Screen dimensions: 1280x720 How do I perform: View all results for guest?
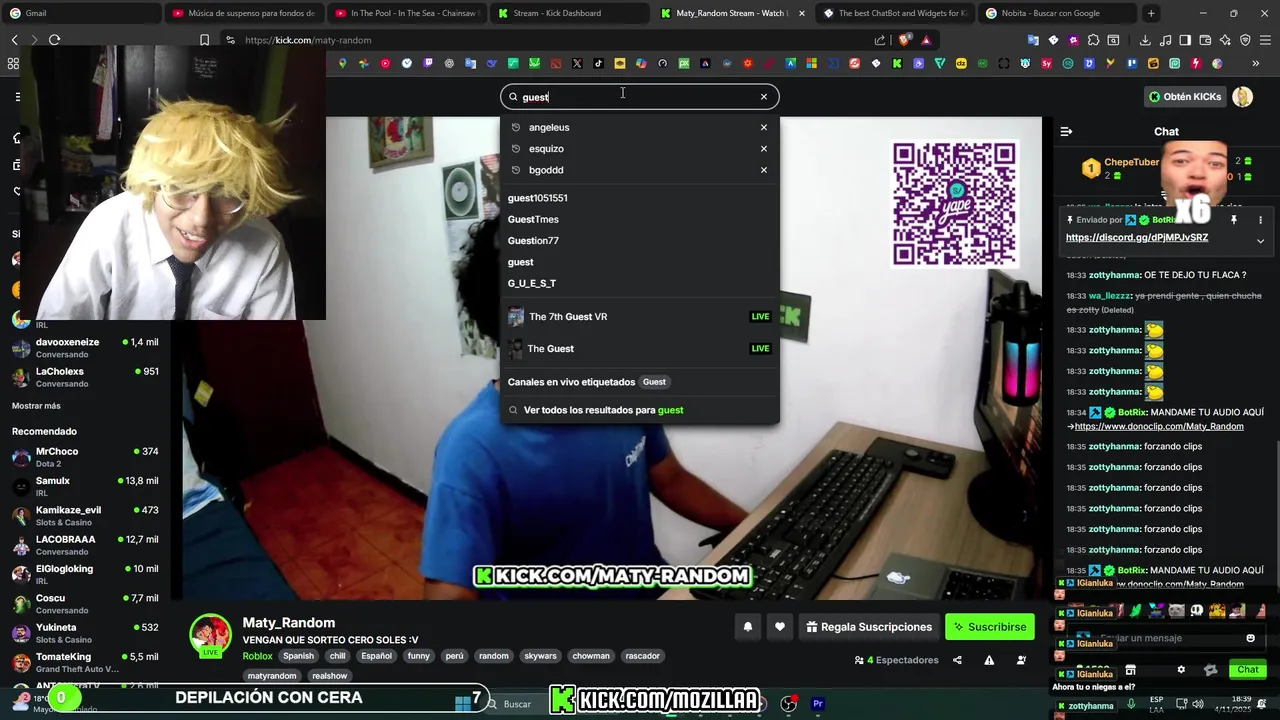(x=603, y=410)
